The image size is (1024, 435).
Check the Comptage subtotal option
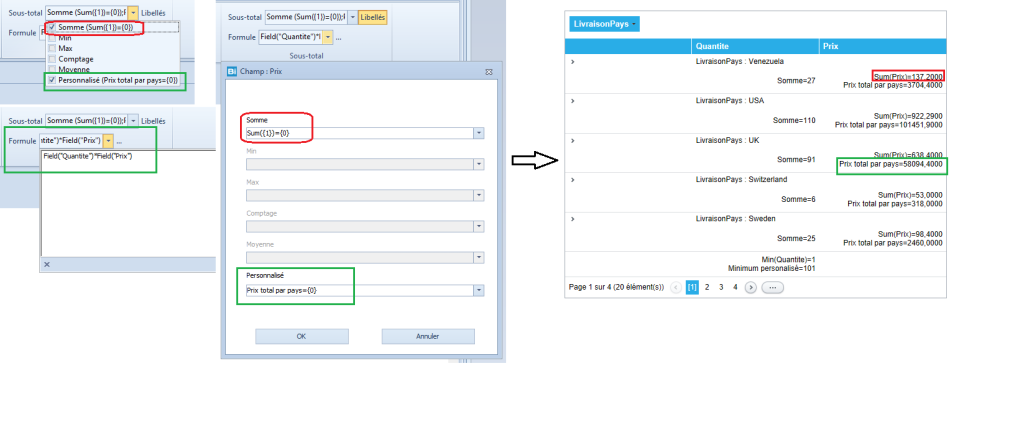pos(52,59)
